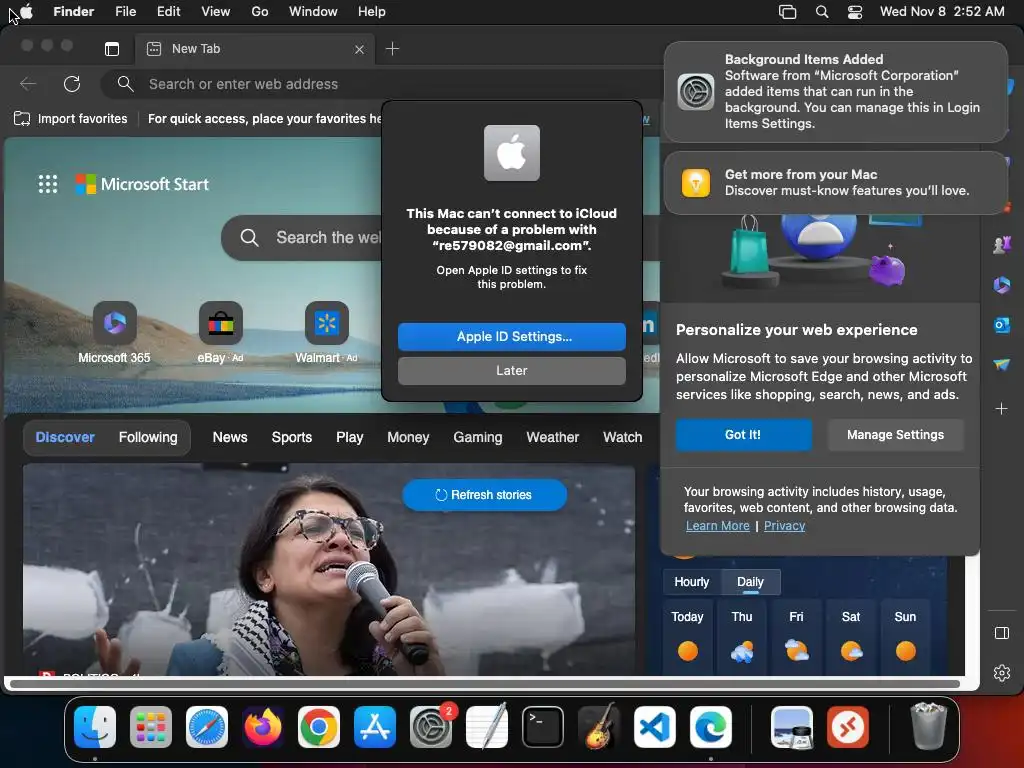The width and height of the screenshot is (1024, 768).
Task: Open the Edge tab actions menu icon
Action: click(112, 49)
